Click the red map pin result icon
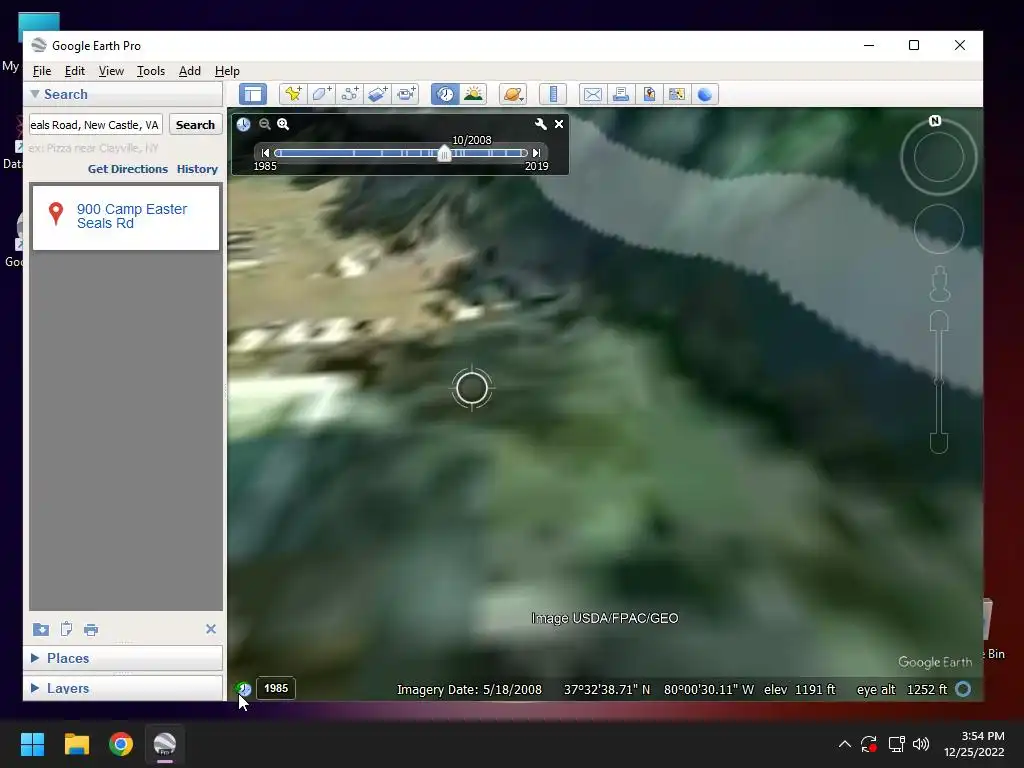This screenshot has height=768, width=1024. [56, 214]
